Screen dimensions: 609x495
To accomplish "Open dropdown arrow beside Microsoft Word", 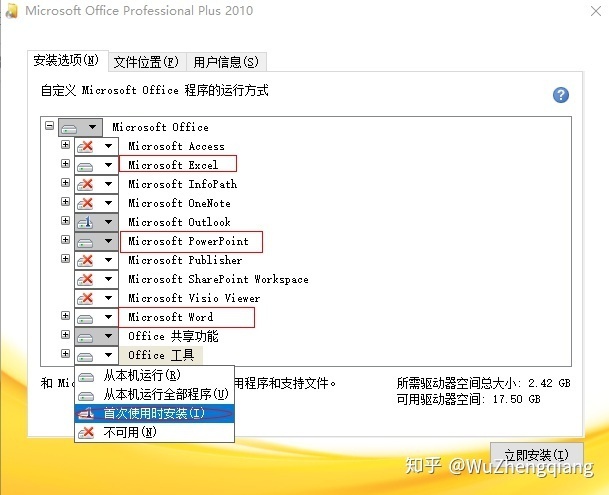I will 108,317.
